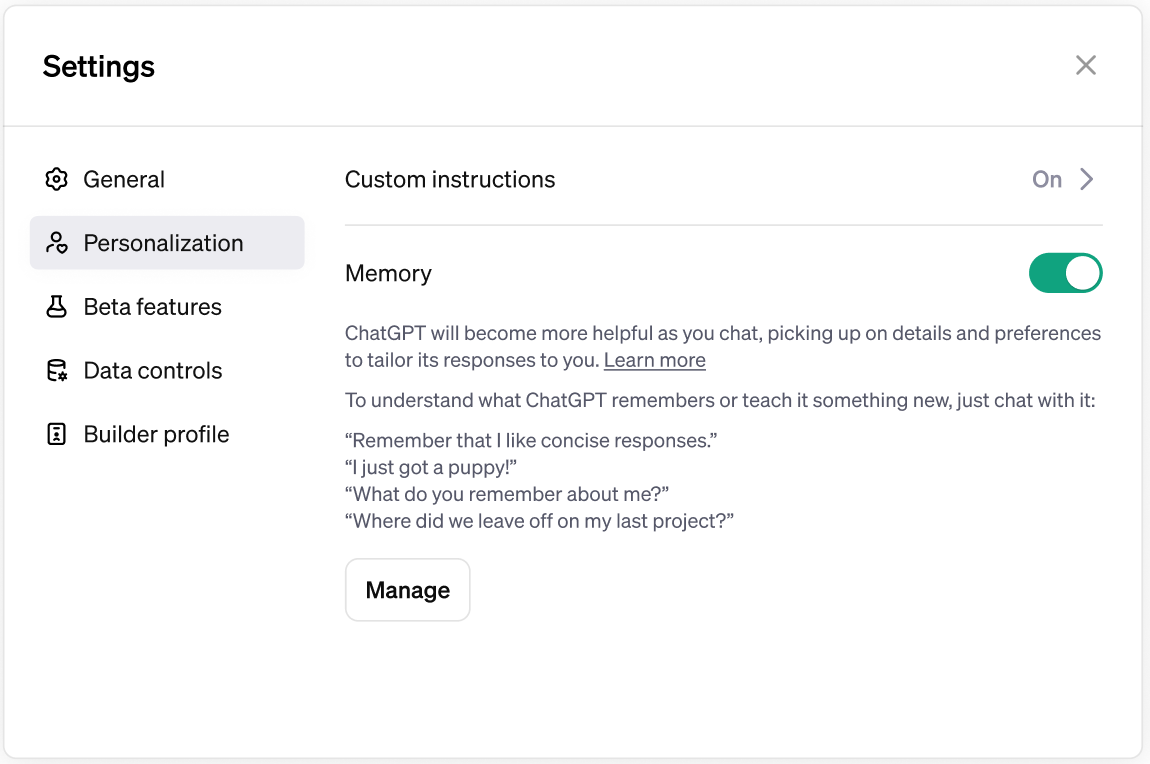Turn off the Memory toggle
Viewport: 1150px width, 764px height.
tap(1065, 274)
